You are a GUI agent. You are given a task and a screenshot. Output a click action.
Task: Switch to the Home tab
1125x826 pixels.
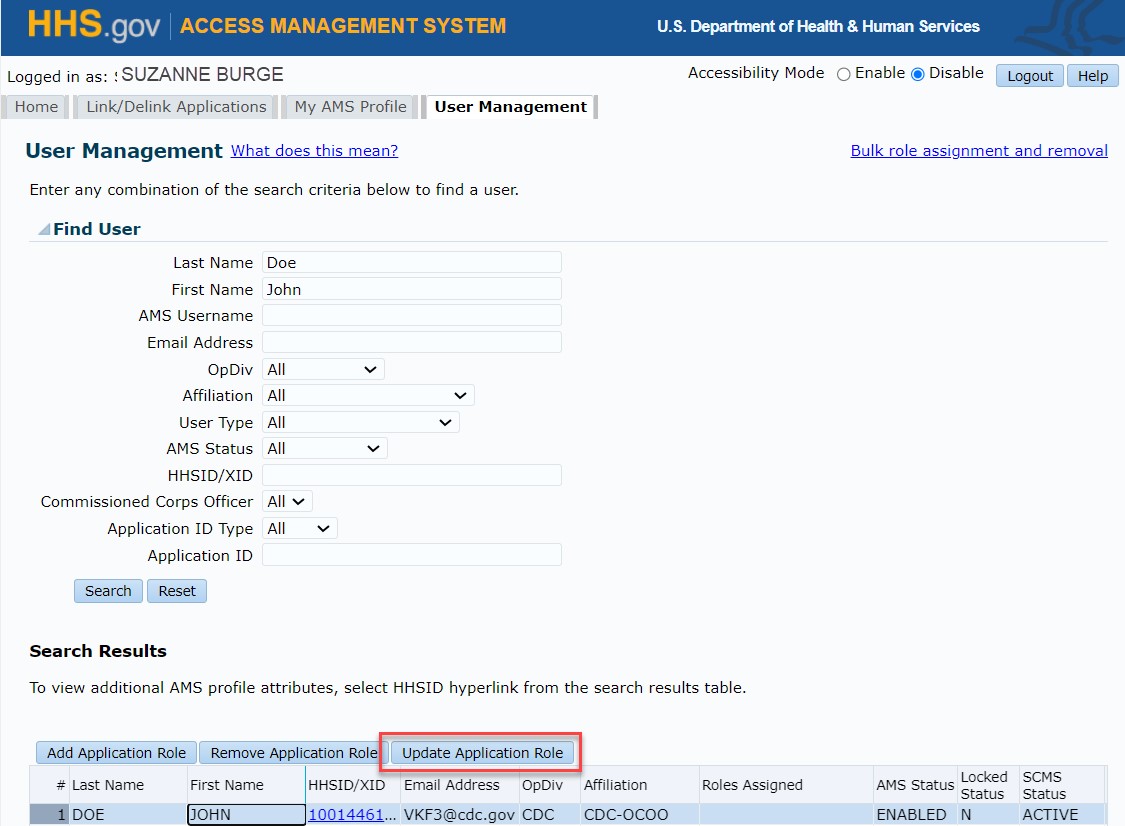[36, 107]
